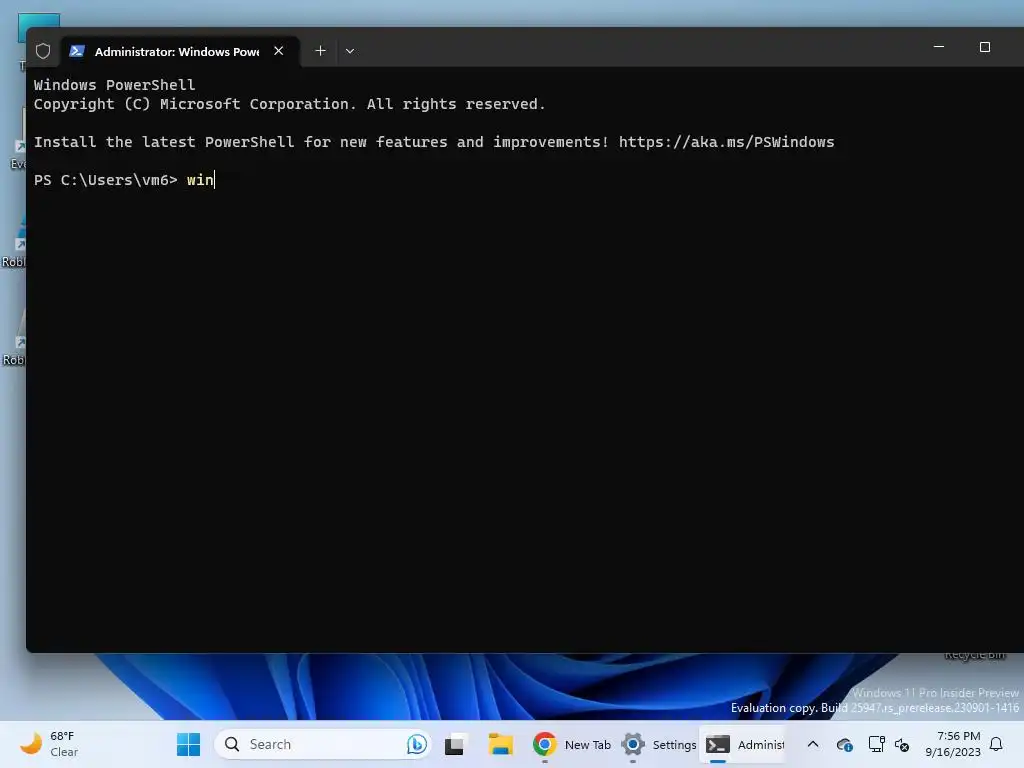Click the Microsoft Corporation copyright line
The height and width of the screenshot is (768, 1024).
pyautogui.click(x=289, y=104)
